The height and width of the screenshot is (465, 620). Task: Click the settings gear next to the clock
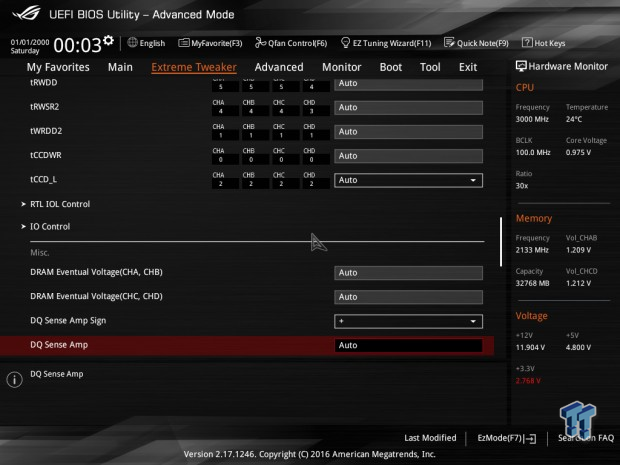pos(108,40)
